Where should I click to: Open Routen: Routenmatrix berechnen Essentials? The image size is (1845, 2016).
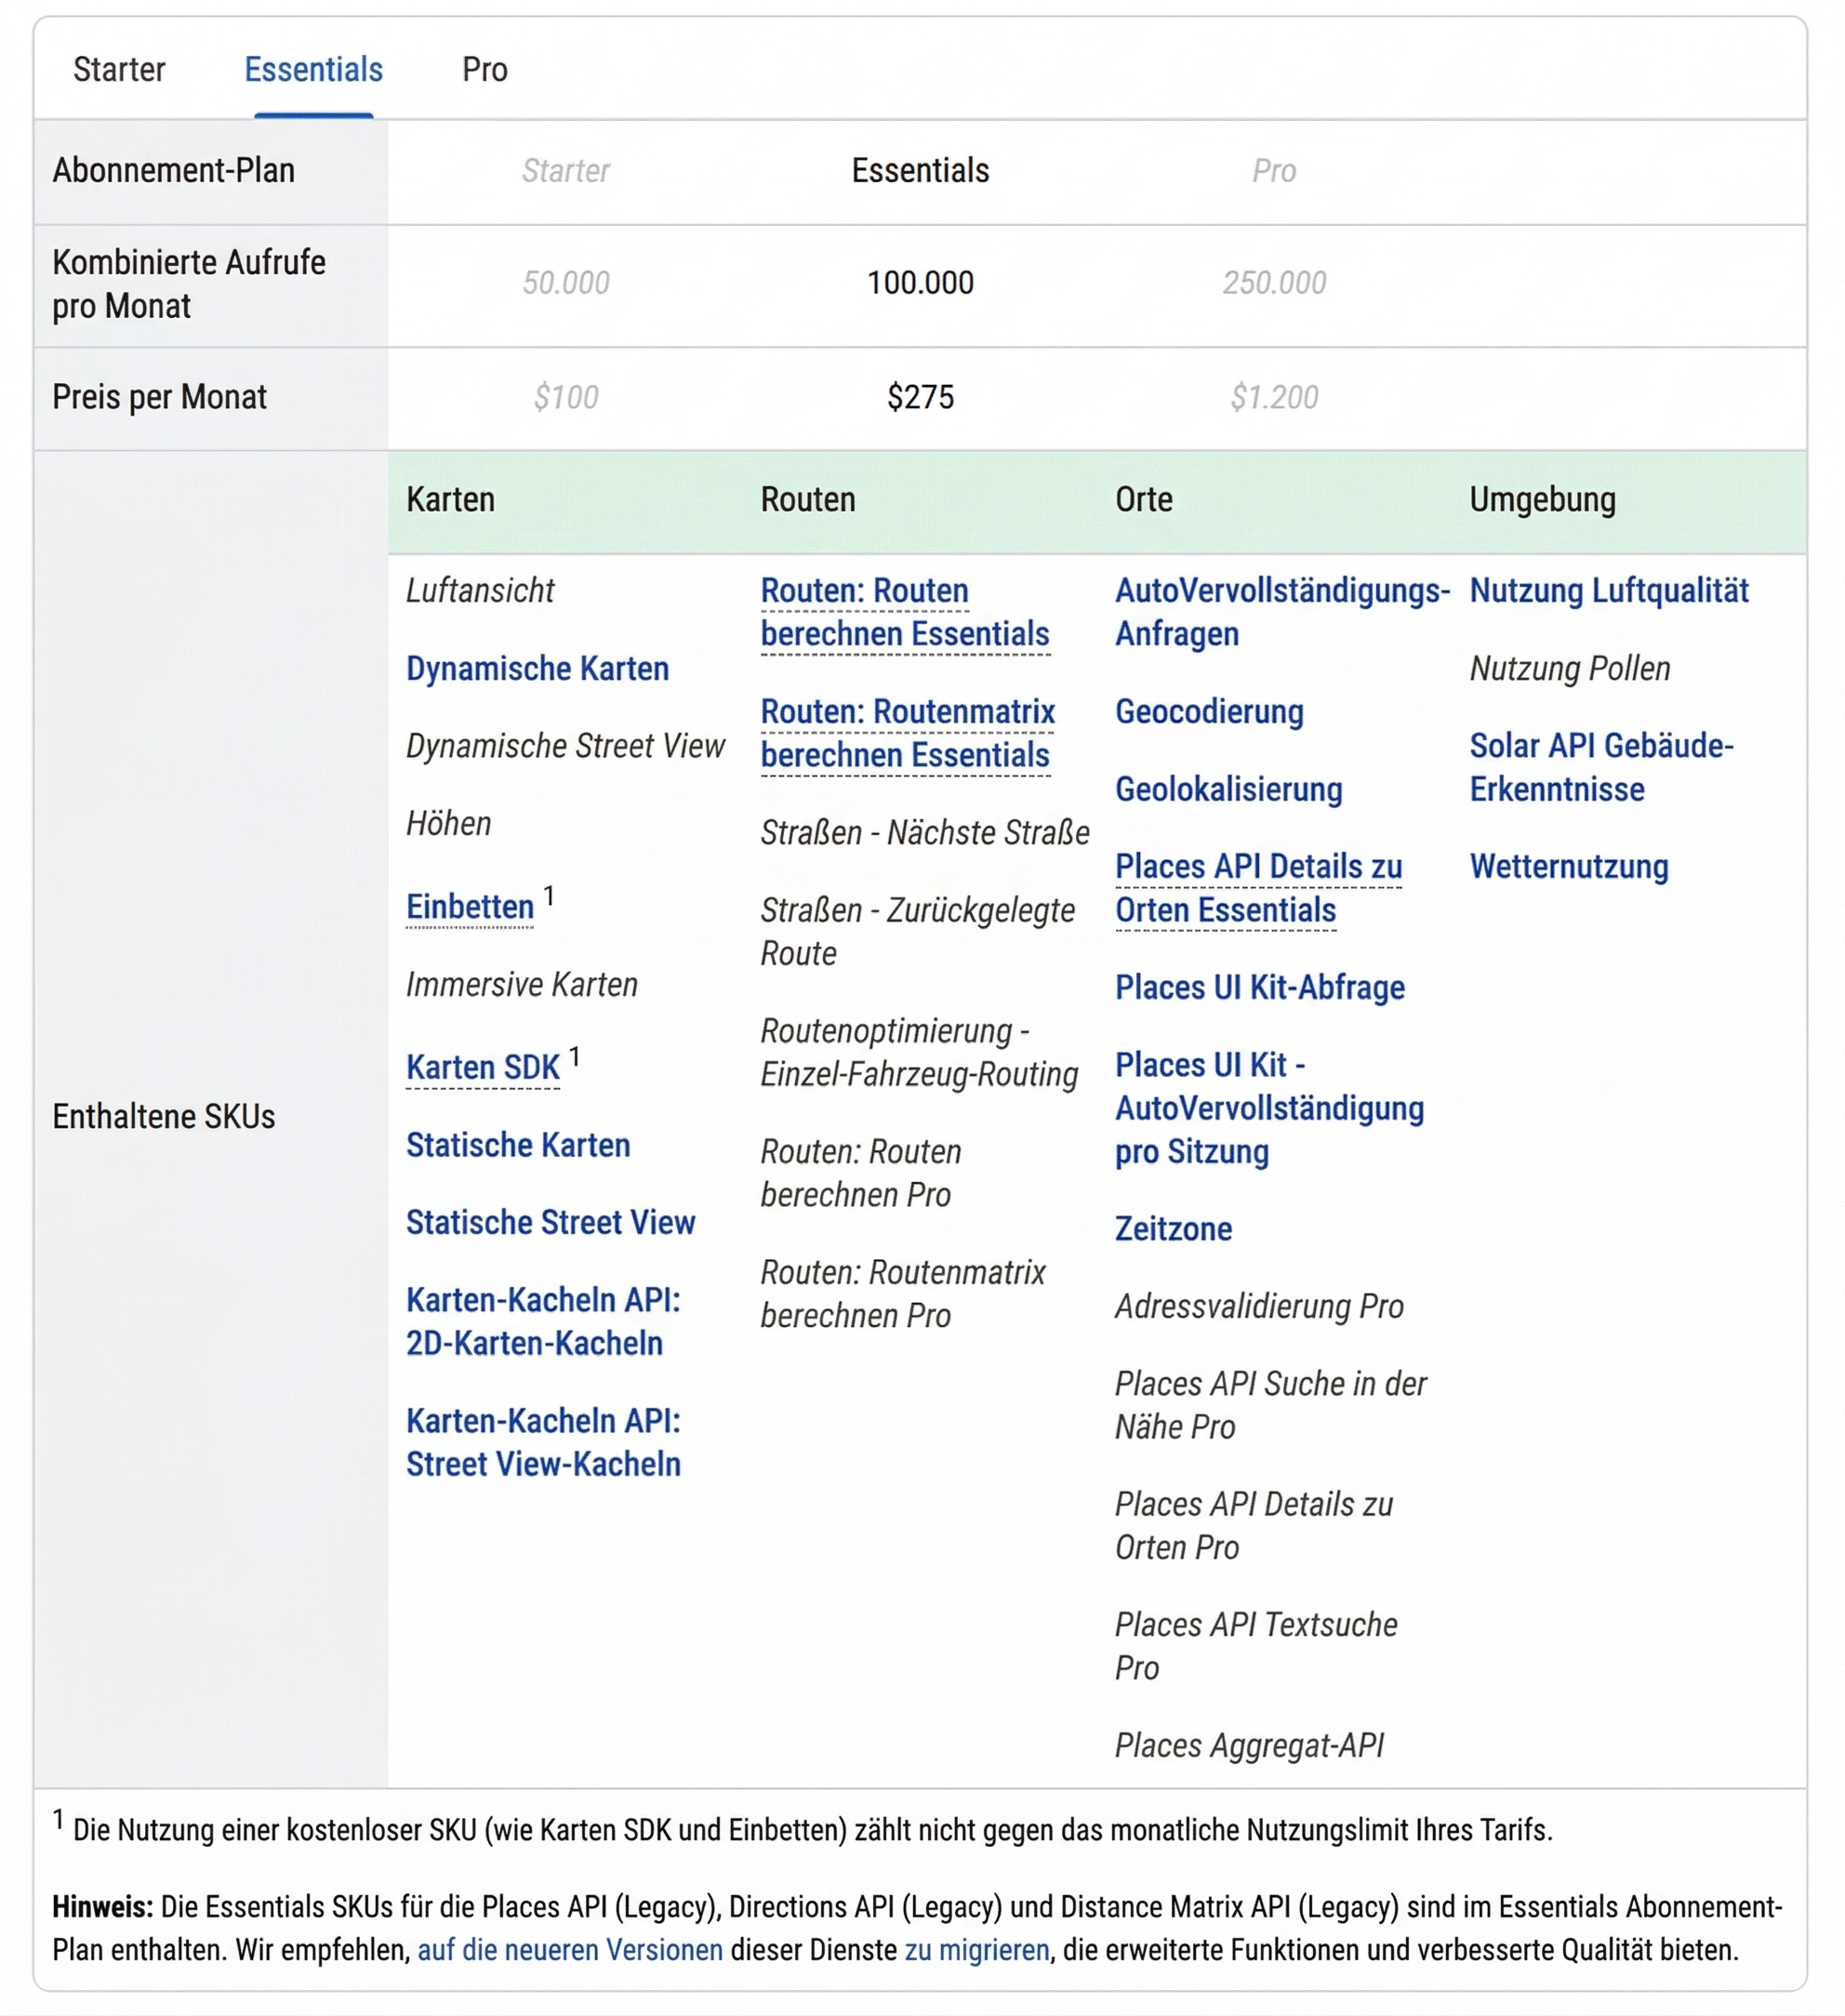[908, 733]
